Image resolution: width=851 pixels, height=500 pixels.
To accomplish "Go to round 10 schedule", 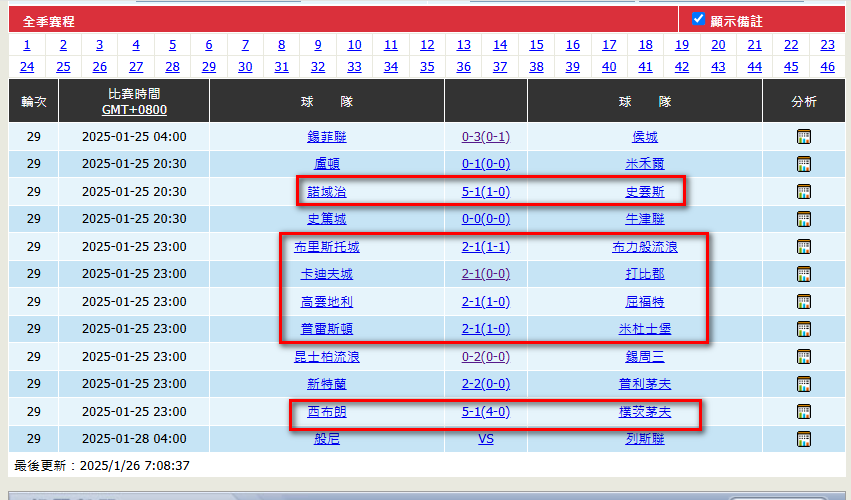I will coord(354,45).
